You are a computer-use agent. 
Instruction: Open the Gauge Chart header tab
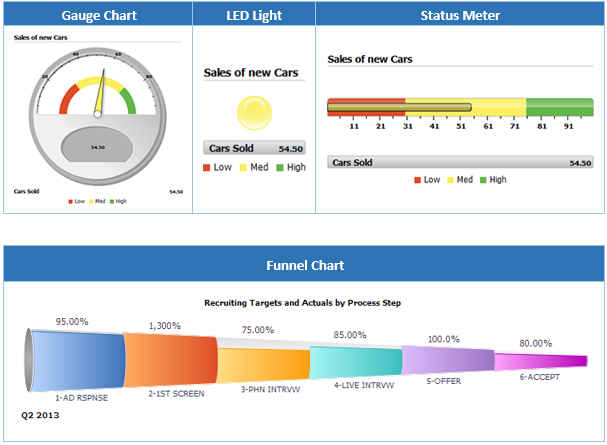(x=98, y=15)
